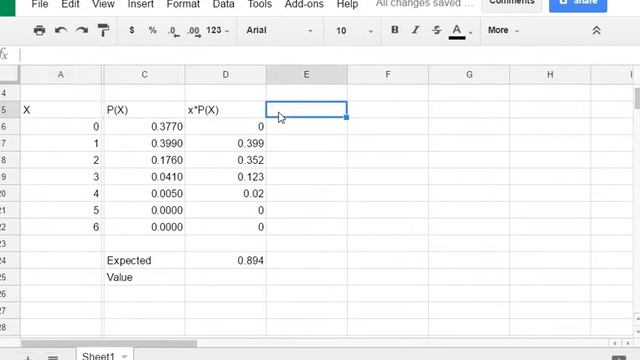Expand the More toolbar options

503,30
